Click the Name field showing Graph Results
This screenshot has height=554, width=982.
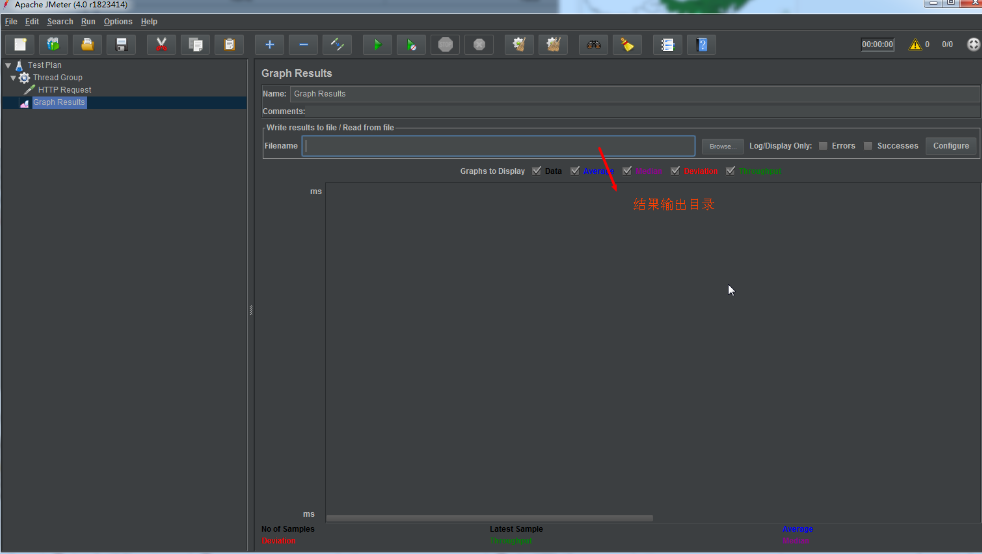(x=635, y=94)
